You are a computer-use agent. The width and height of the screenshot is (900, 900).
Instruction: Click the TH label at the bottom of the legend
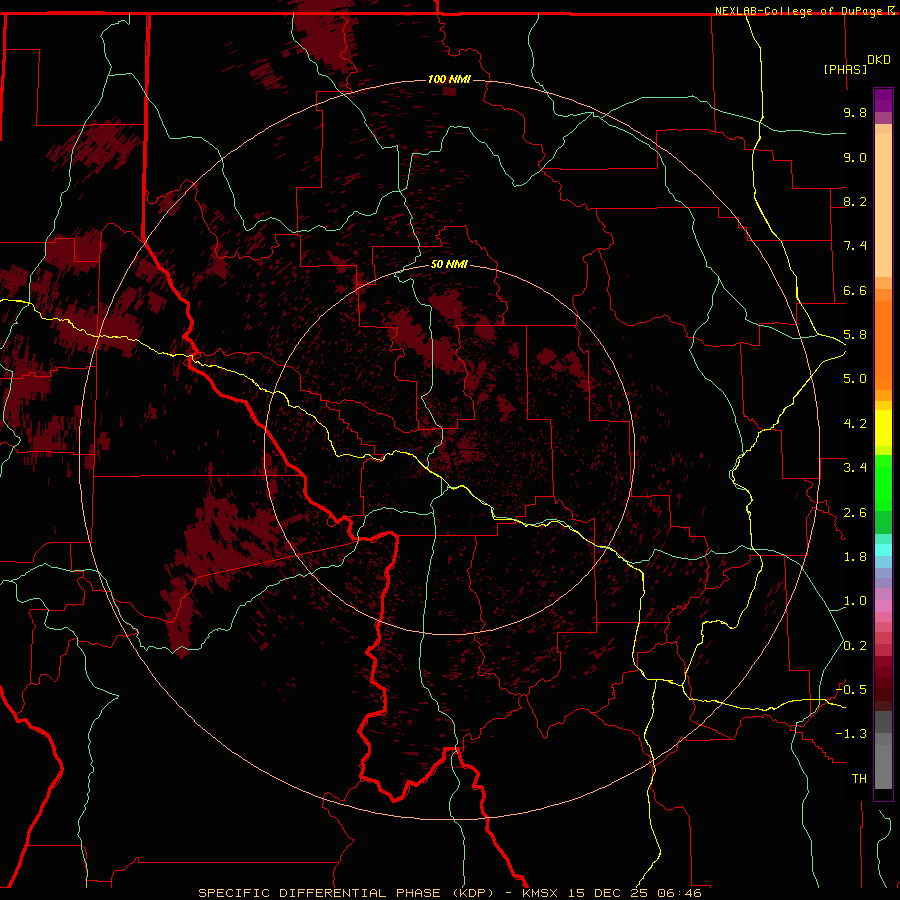859,779
